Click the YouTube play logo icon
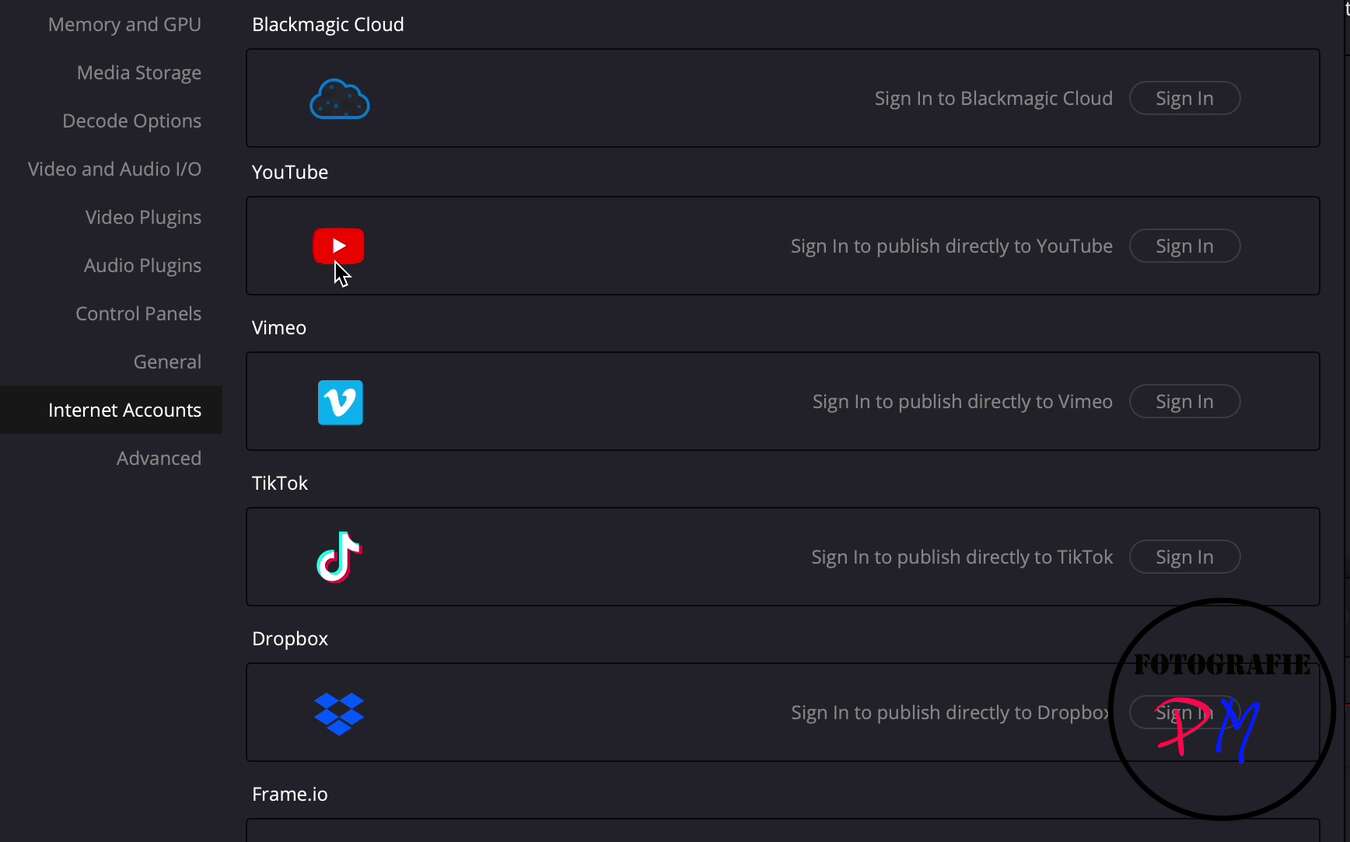Viewport: 1350px width, 842px height. pos(339,246)
